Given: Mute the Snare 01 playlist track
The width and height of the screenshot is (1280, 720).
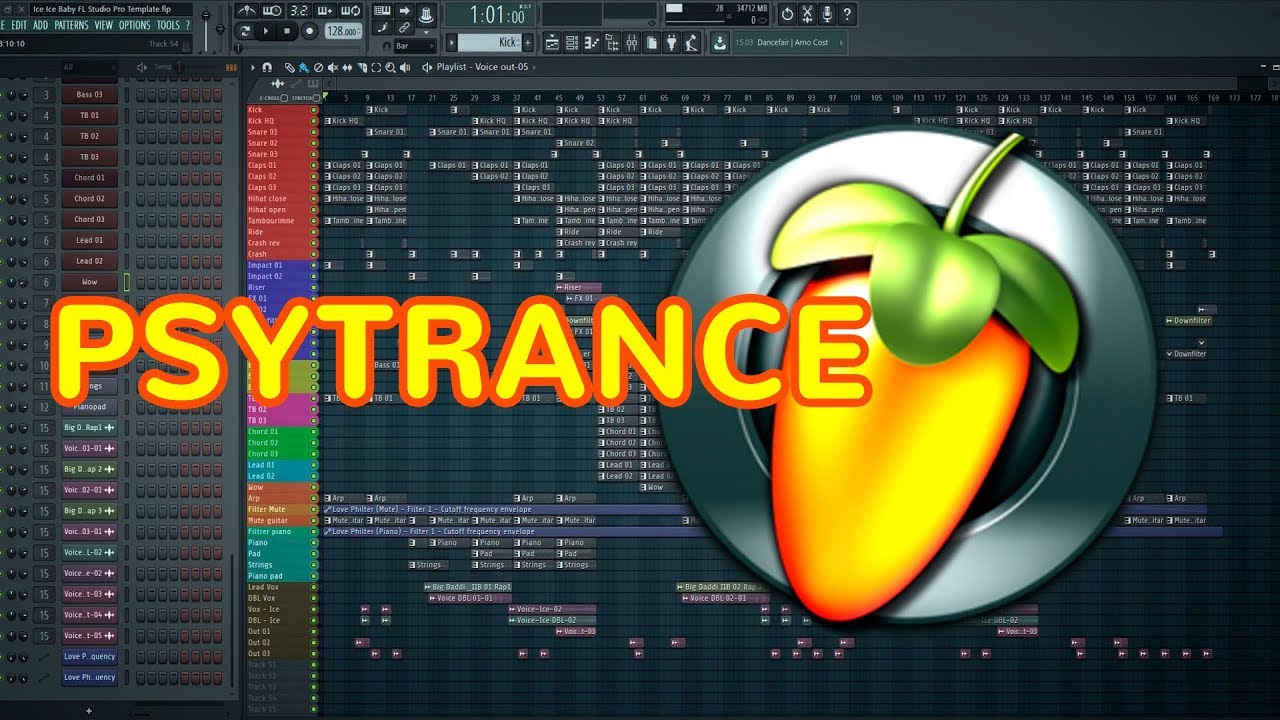Looking at the screenshot, I should pyautogui.click(x=314, y=132).
